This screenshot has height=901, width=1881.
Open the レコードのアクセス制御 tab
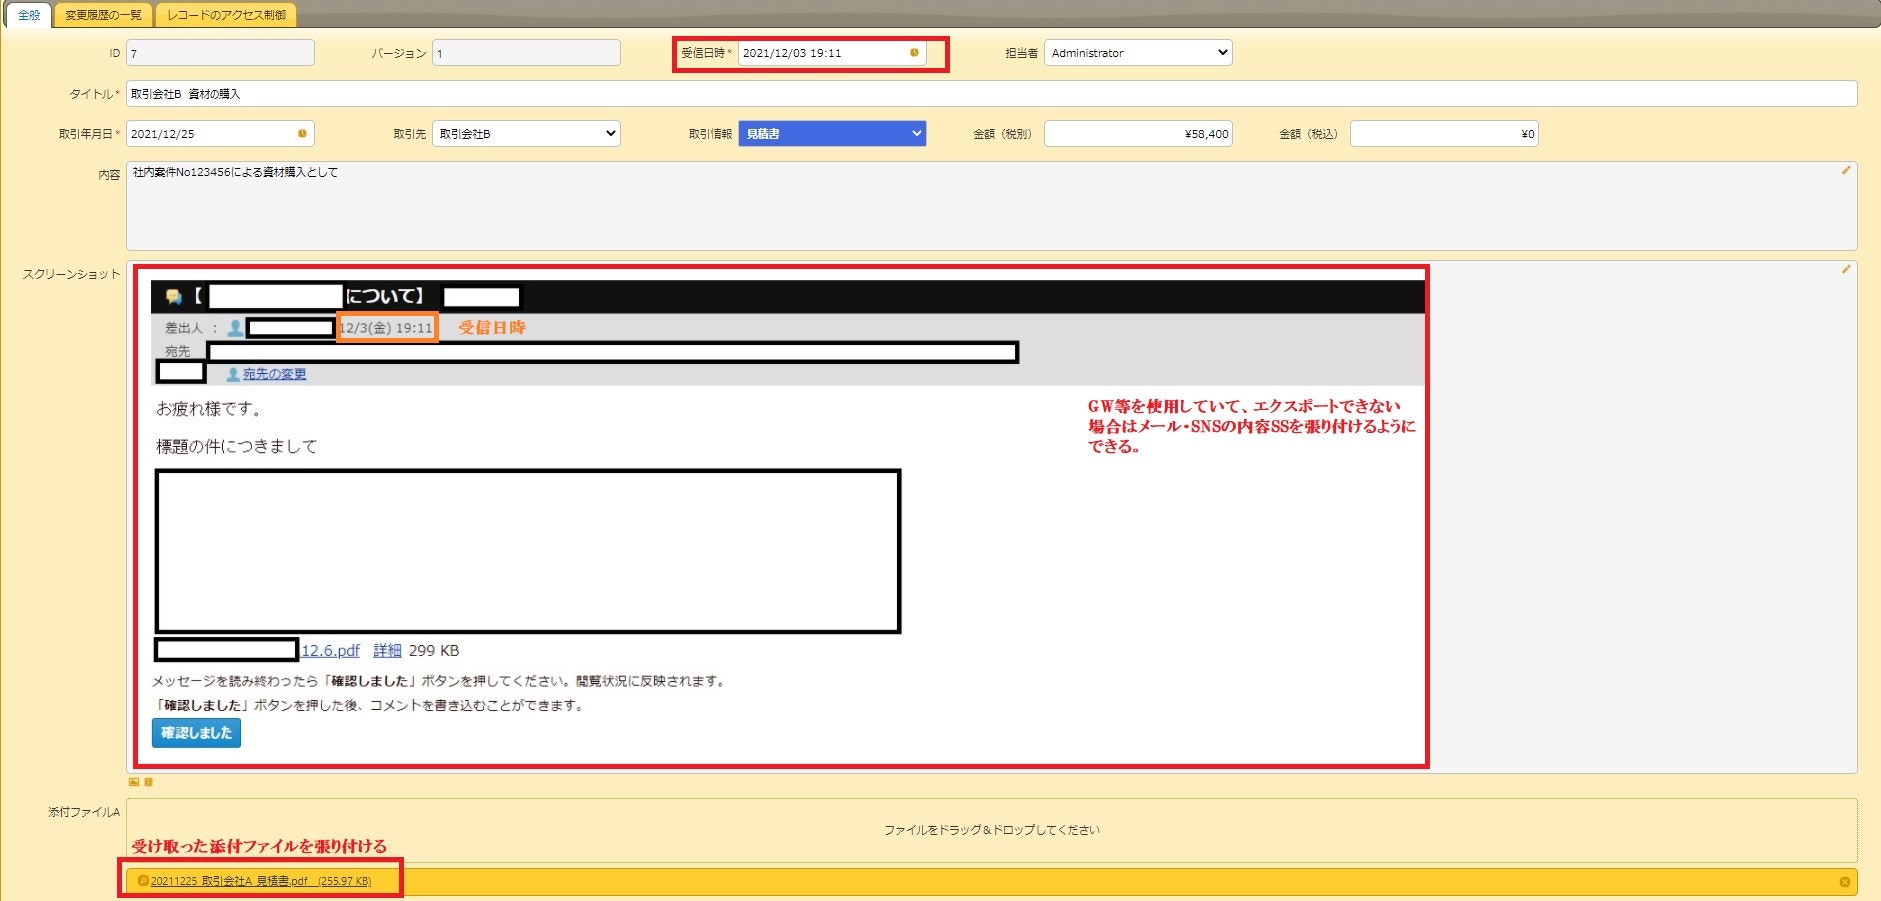coord(227,15)
